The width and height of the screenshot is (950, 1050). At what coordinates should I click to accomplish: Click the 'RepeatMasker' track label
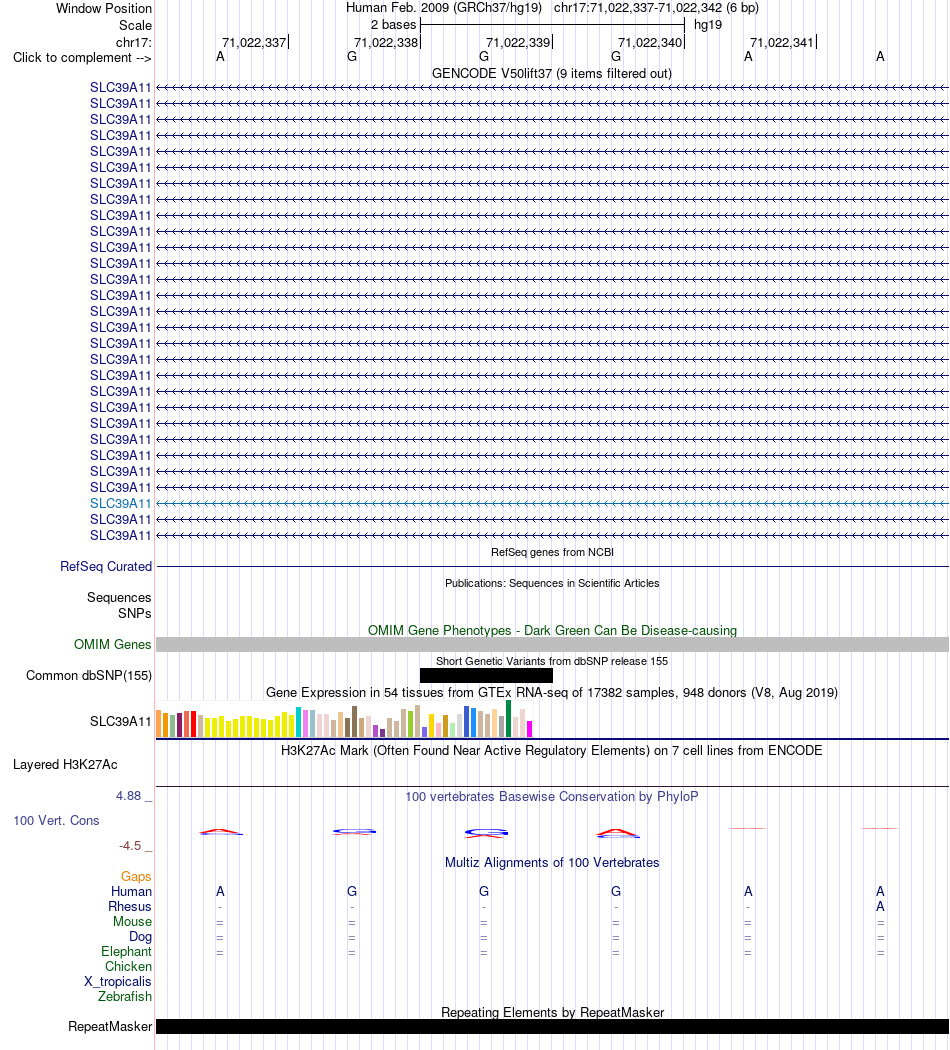tap(110, 1027)
